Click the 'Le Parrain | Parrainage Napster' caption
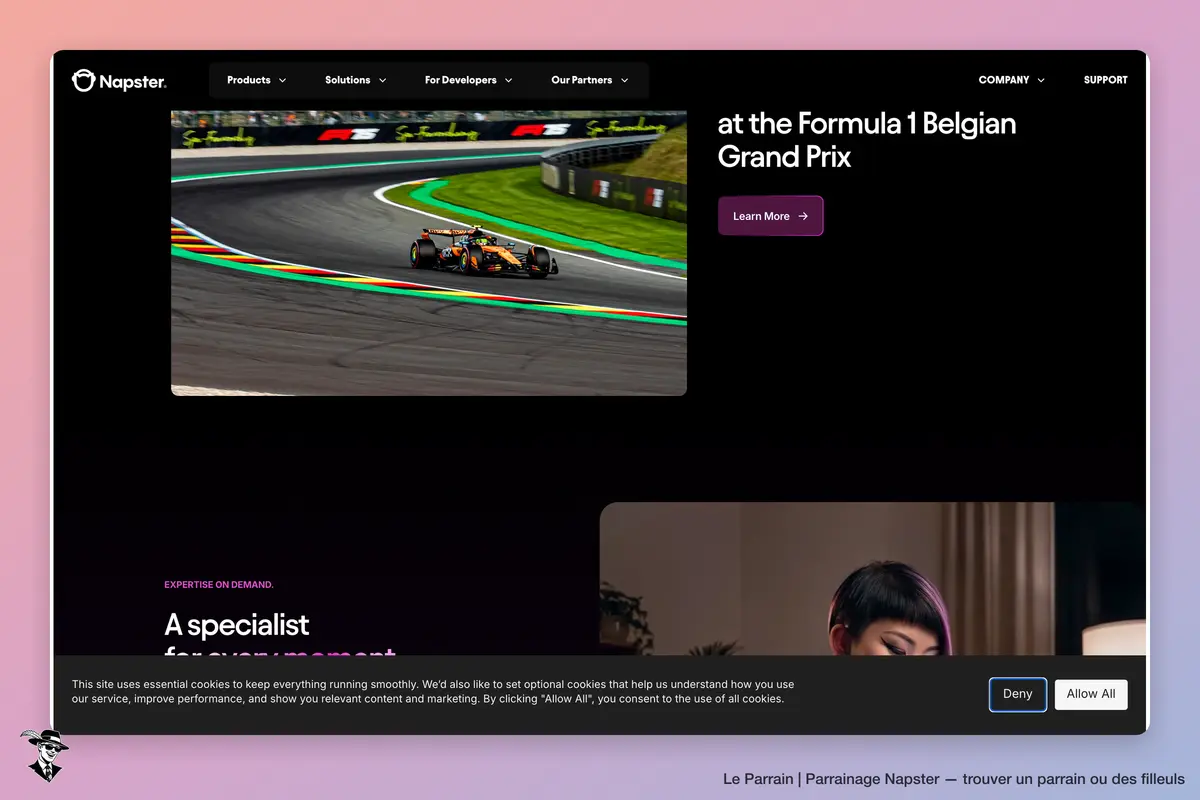The image size is (1200, 800). pyautogui.click(x=954, y=779)
